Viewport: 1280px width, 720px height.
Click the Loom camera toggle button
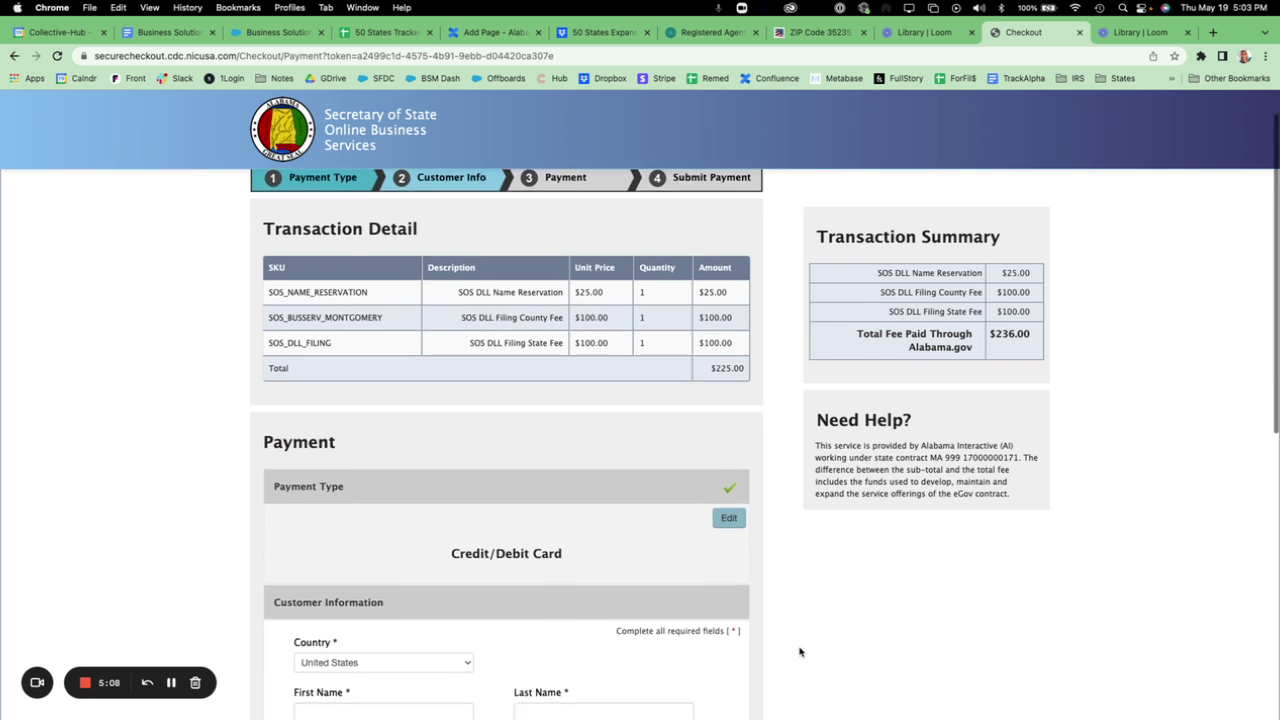[37, 683]
